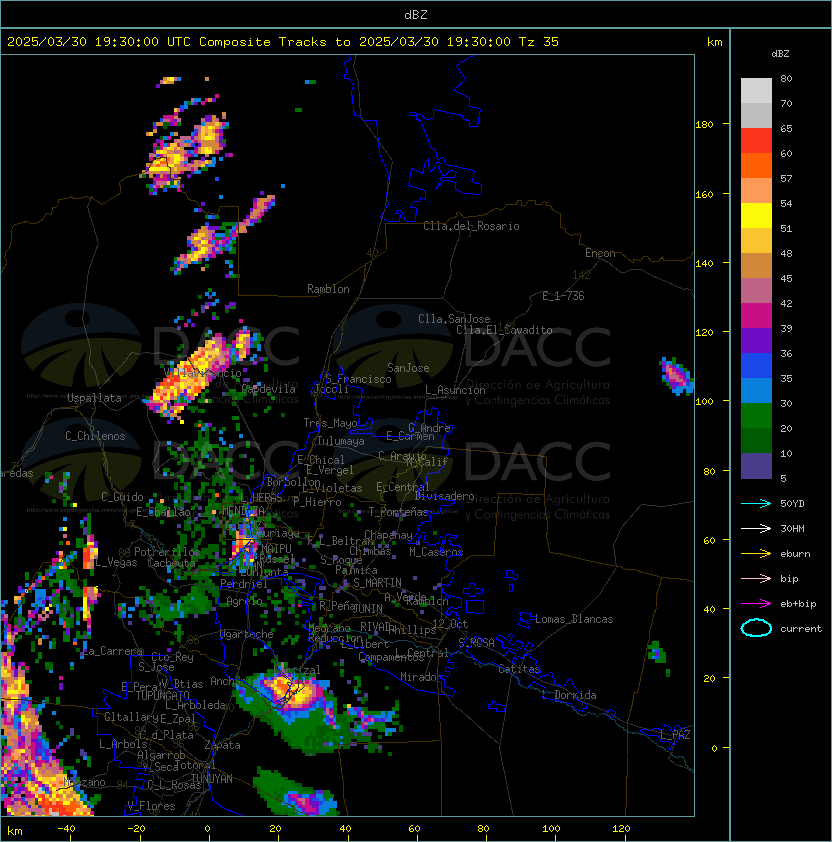Click the 'Uspallata' map label
This screenshot has width=832, height=842.
point(94,398)
